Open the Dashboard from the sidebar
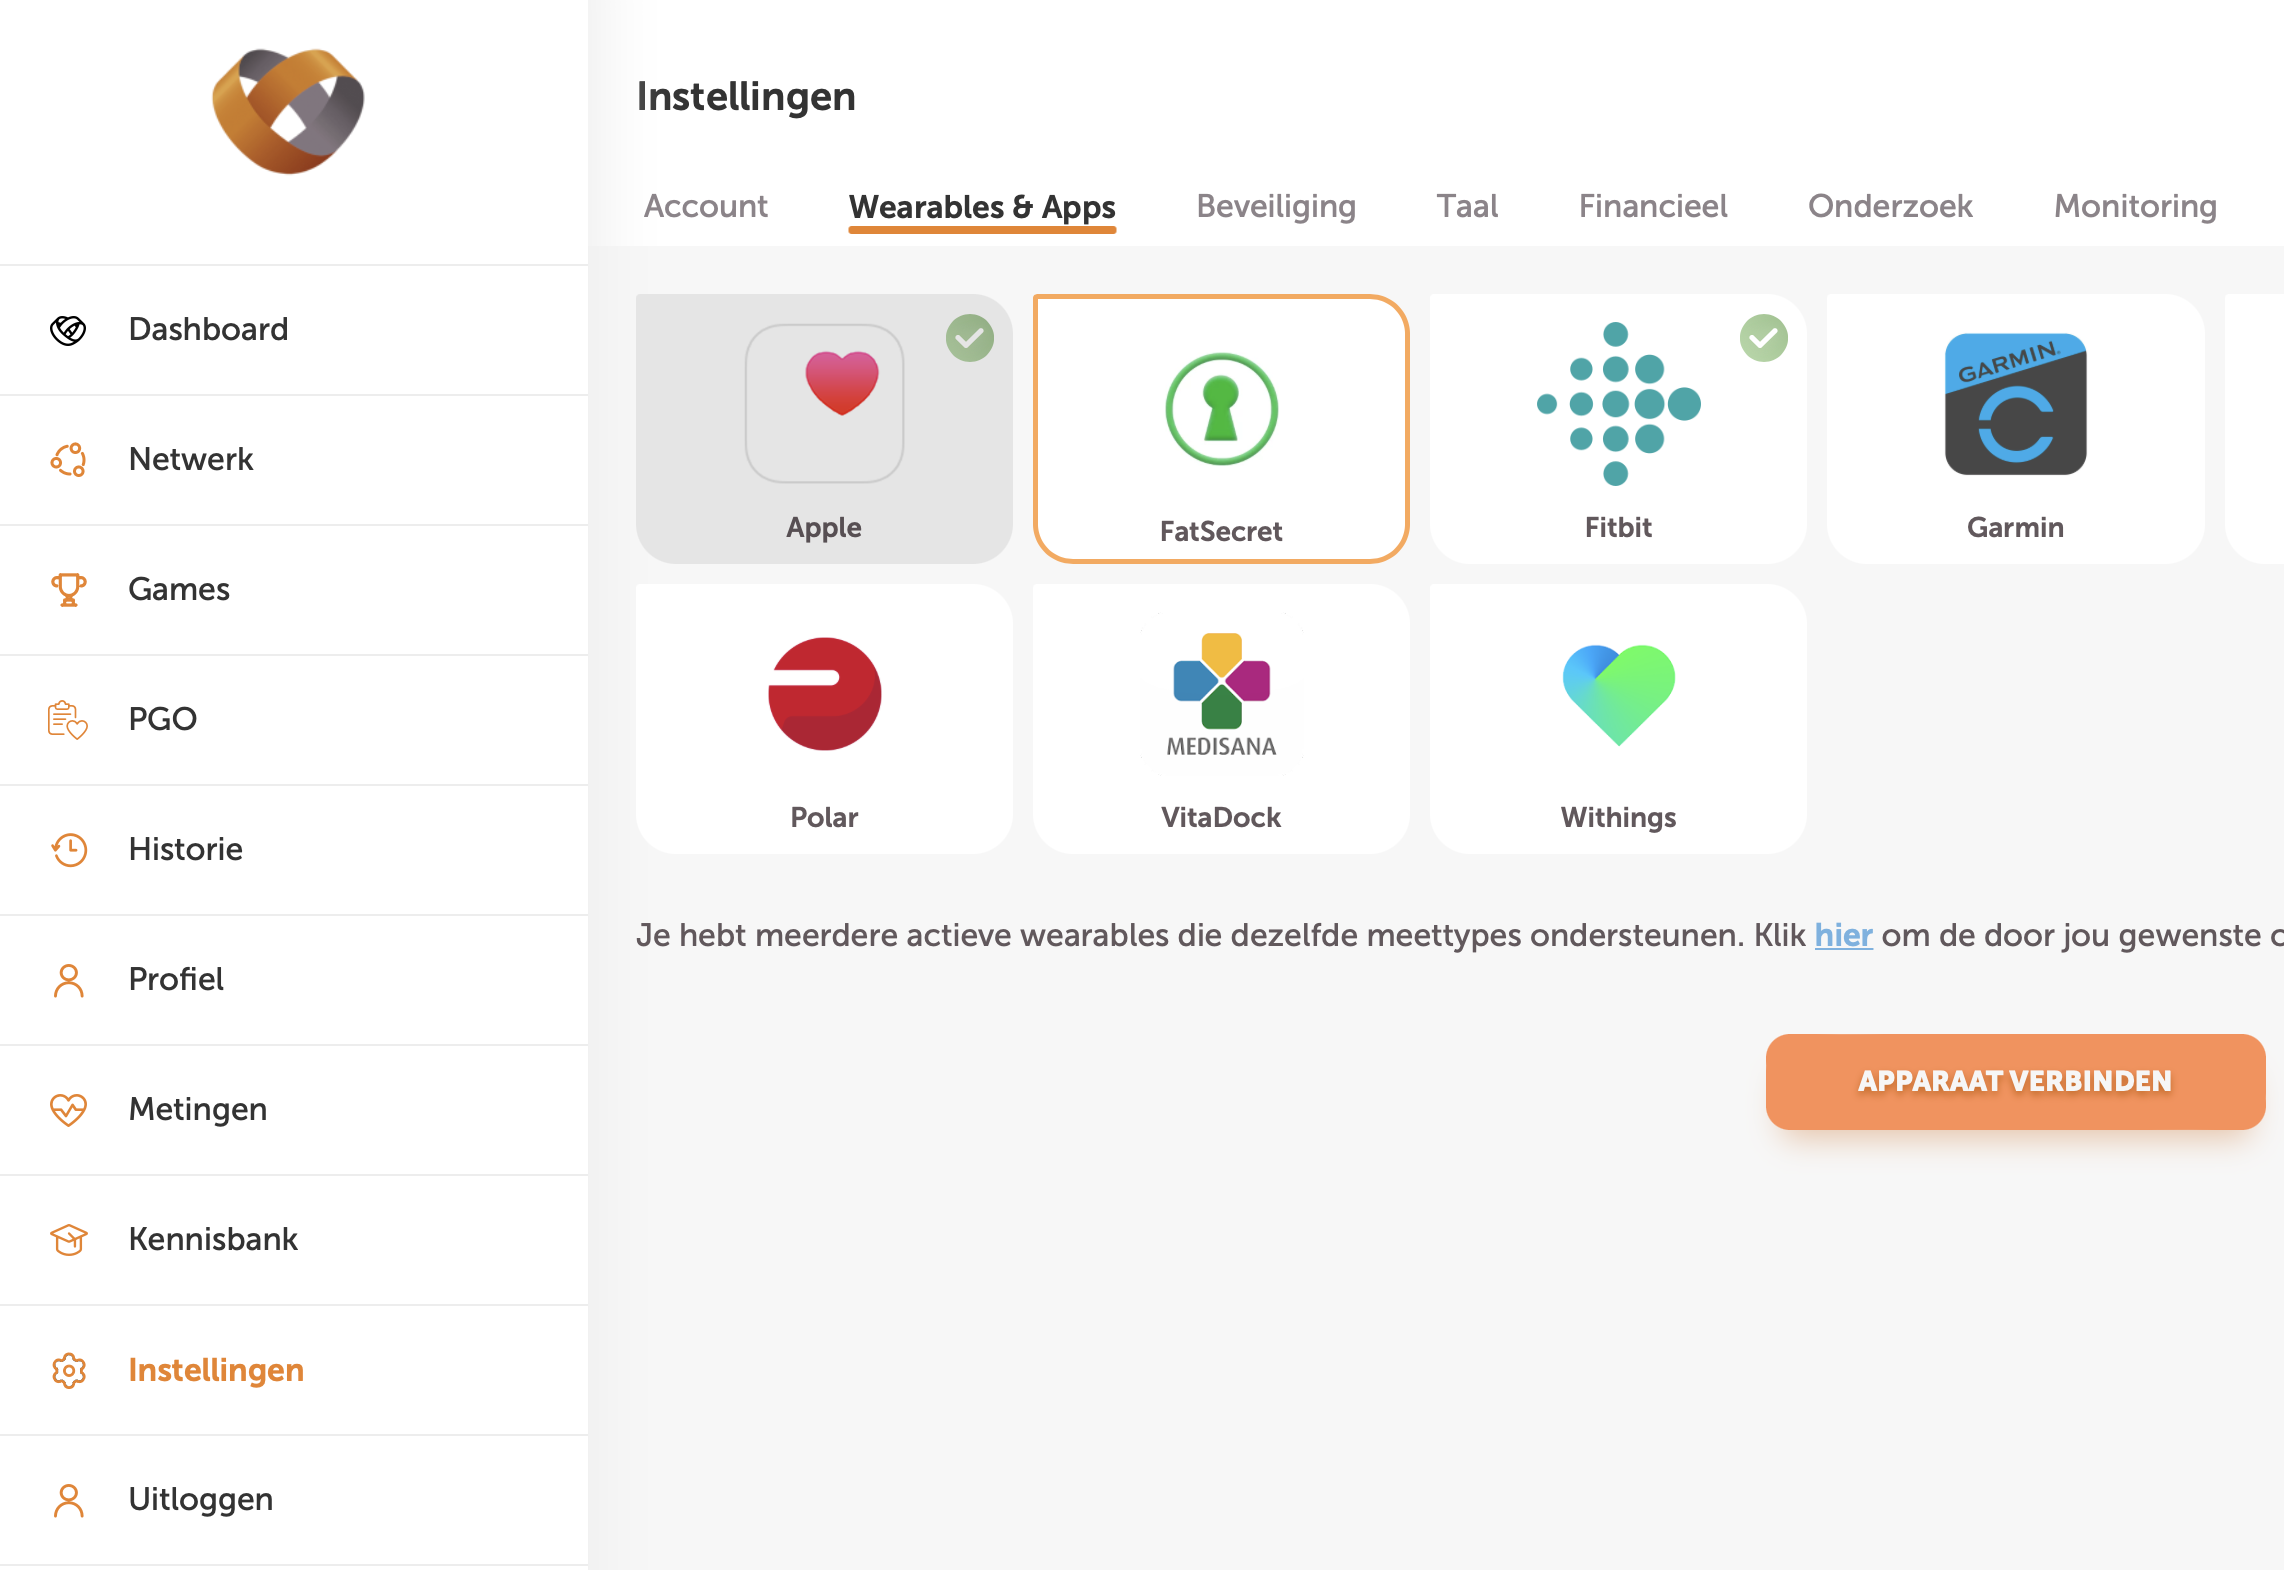Screen dimensions: 2284x1570 coord(208,329)
